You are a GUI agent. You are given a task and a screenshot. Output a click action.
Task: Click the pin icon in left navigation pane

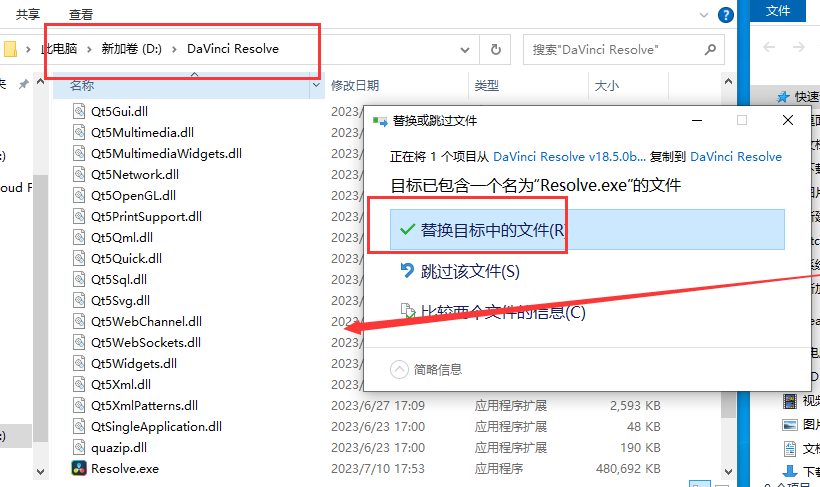point(24,84)
